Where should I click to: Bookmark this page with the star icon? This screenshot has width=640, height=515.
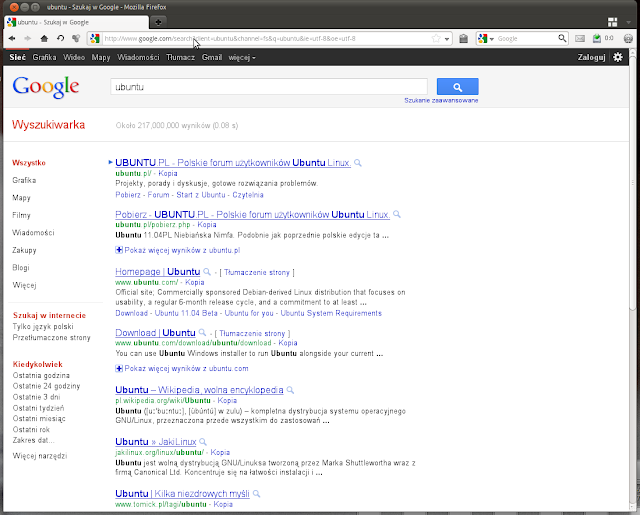(x=436, y=38)
